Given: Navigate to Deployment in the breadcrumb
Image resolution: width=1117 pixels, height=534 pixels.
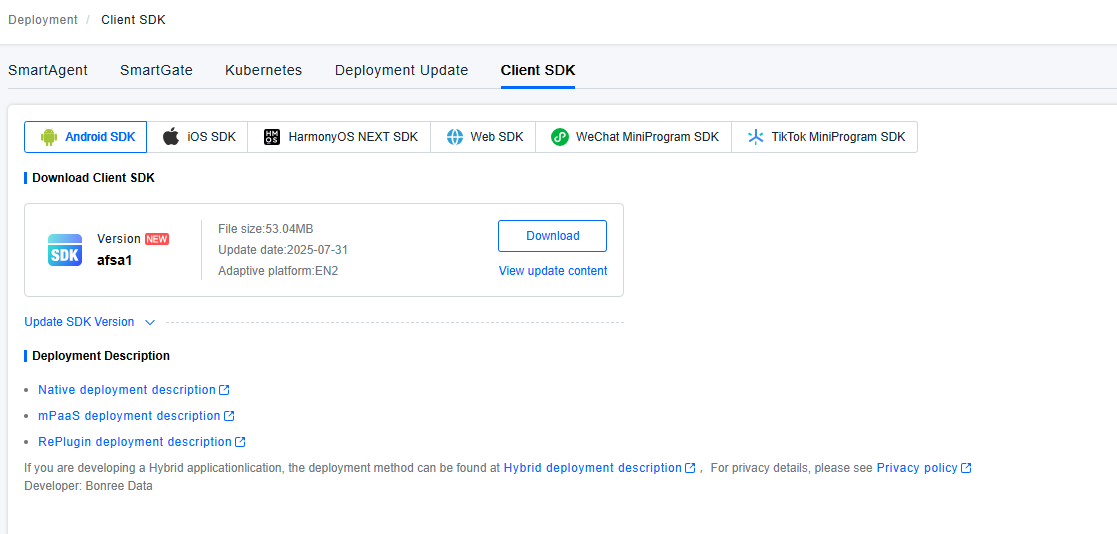Looking at the screenshot, I should click(x=43, y=20).
